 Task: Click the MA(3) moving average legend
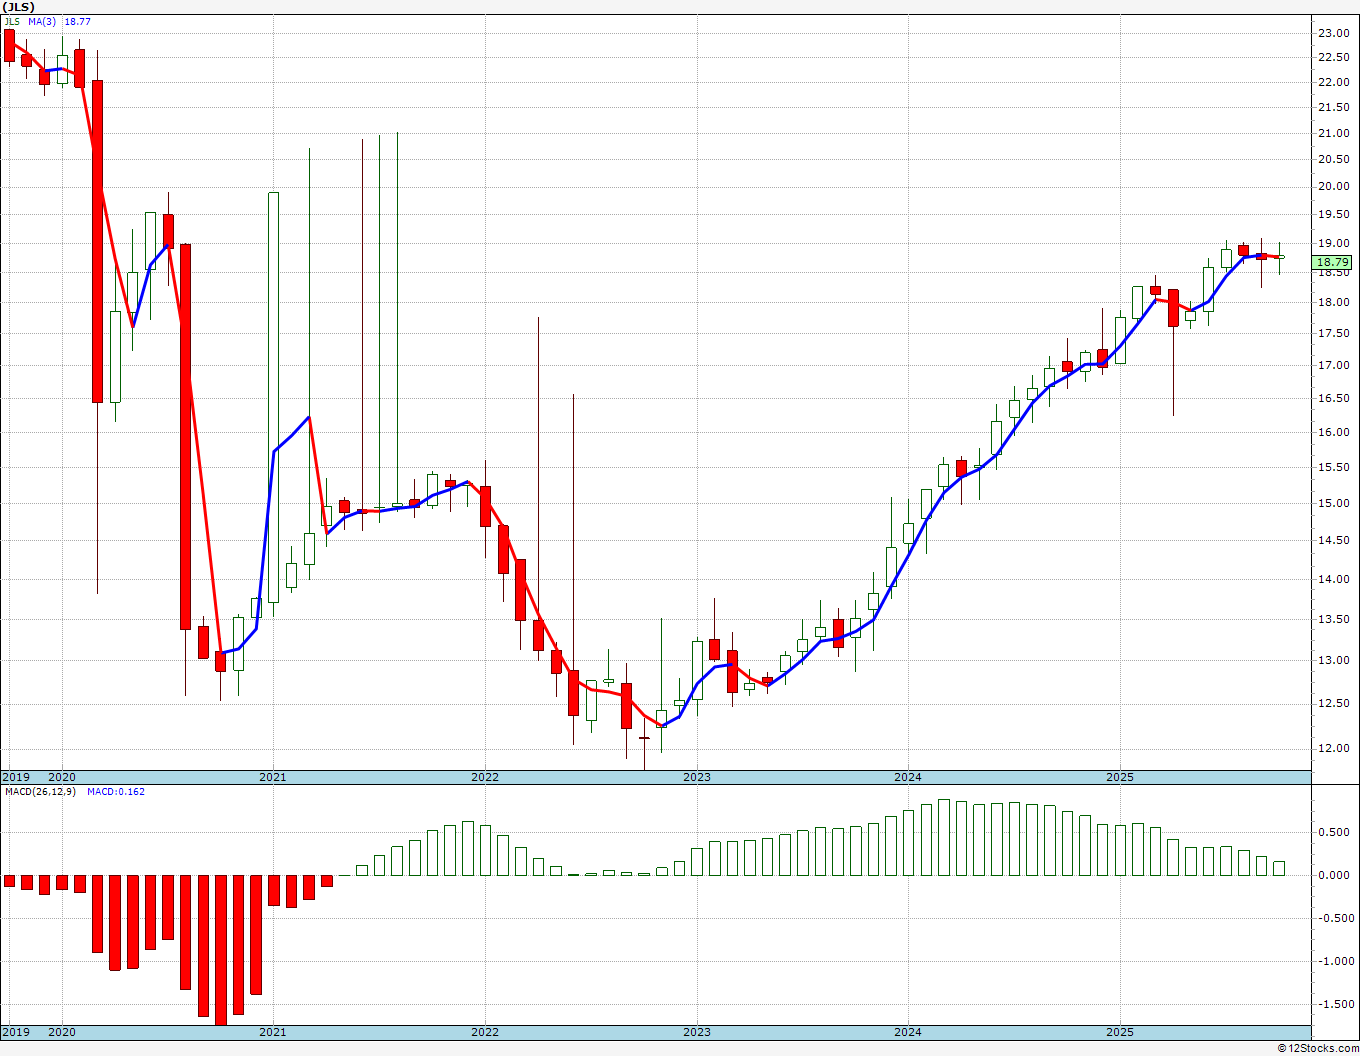[42, 21]
